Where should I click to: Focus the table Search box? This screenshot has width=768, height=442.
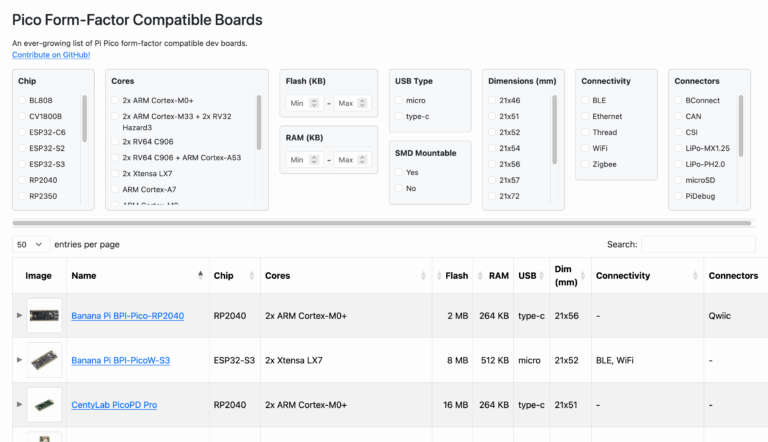[x=698, y=244]
